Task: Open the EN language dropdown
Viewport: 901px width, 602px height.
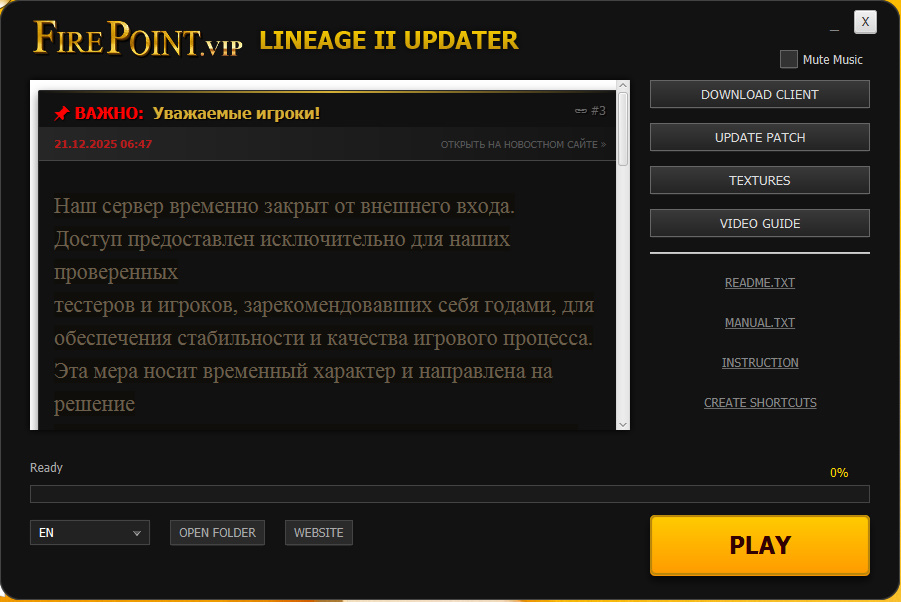Action: (x=90, y=533)
